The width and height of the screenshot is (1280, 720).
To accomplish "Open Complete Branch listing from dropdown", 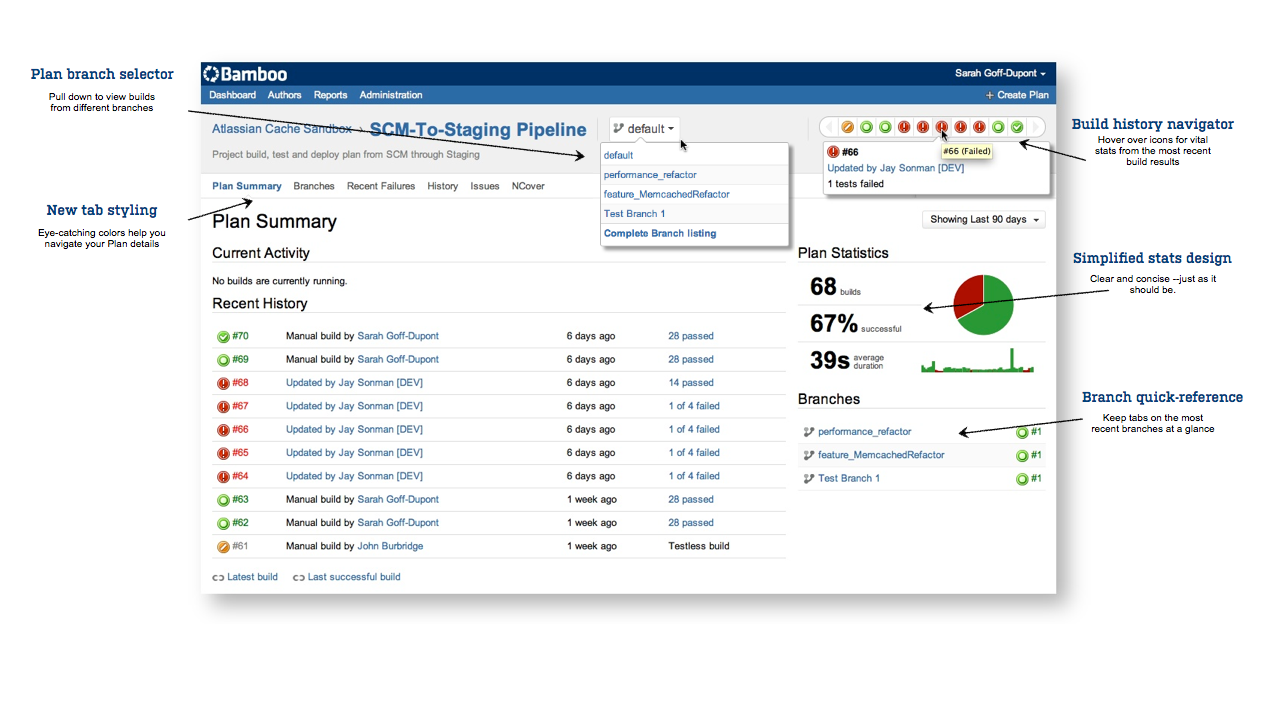I will pyautogui.click(x=660, y=233).
